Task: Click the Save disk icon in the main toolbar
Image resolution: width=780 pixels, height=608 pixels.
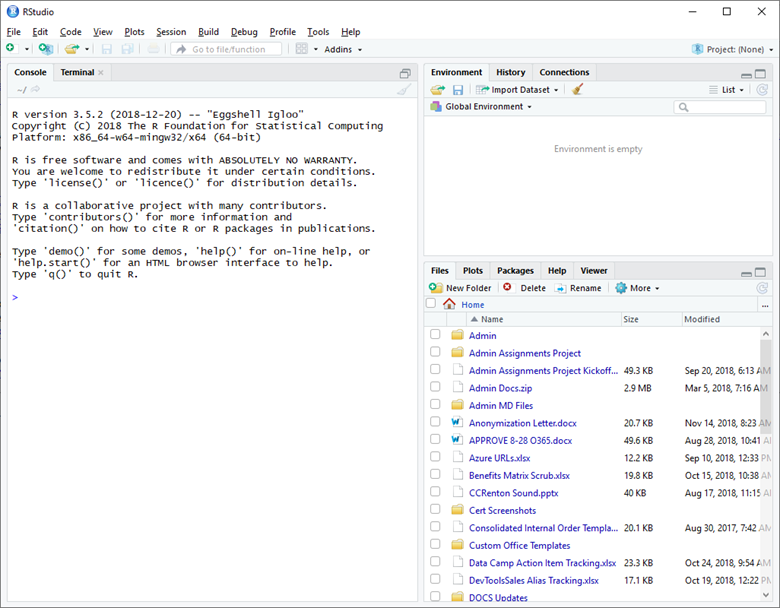Action: (106, 49)
